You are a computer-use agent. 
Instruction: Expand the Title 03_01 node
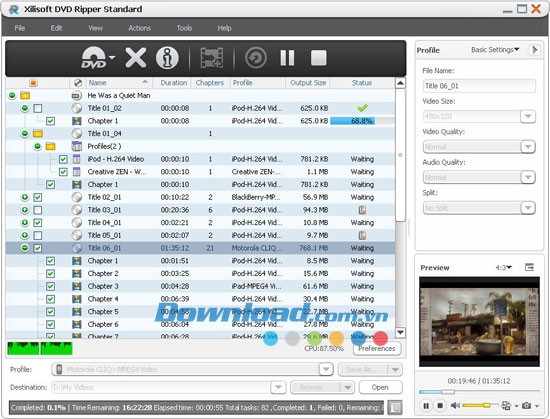tap(25, 210)
